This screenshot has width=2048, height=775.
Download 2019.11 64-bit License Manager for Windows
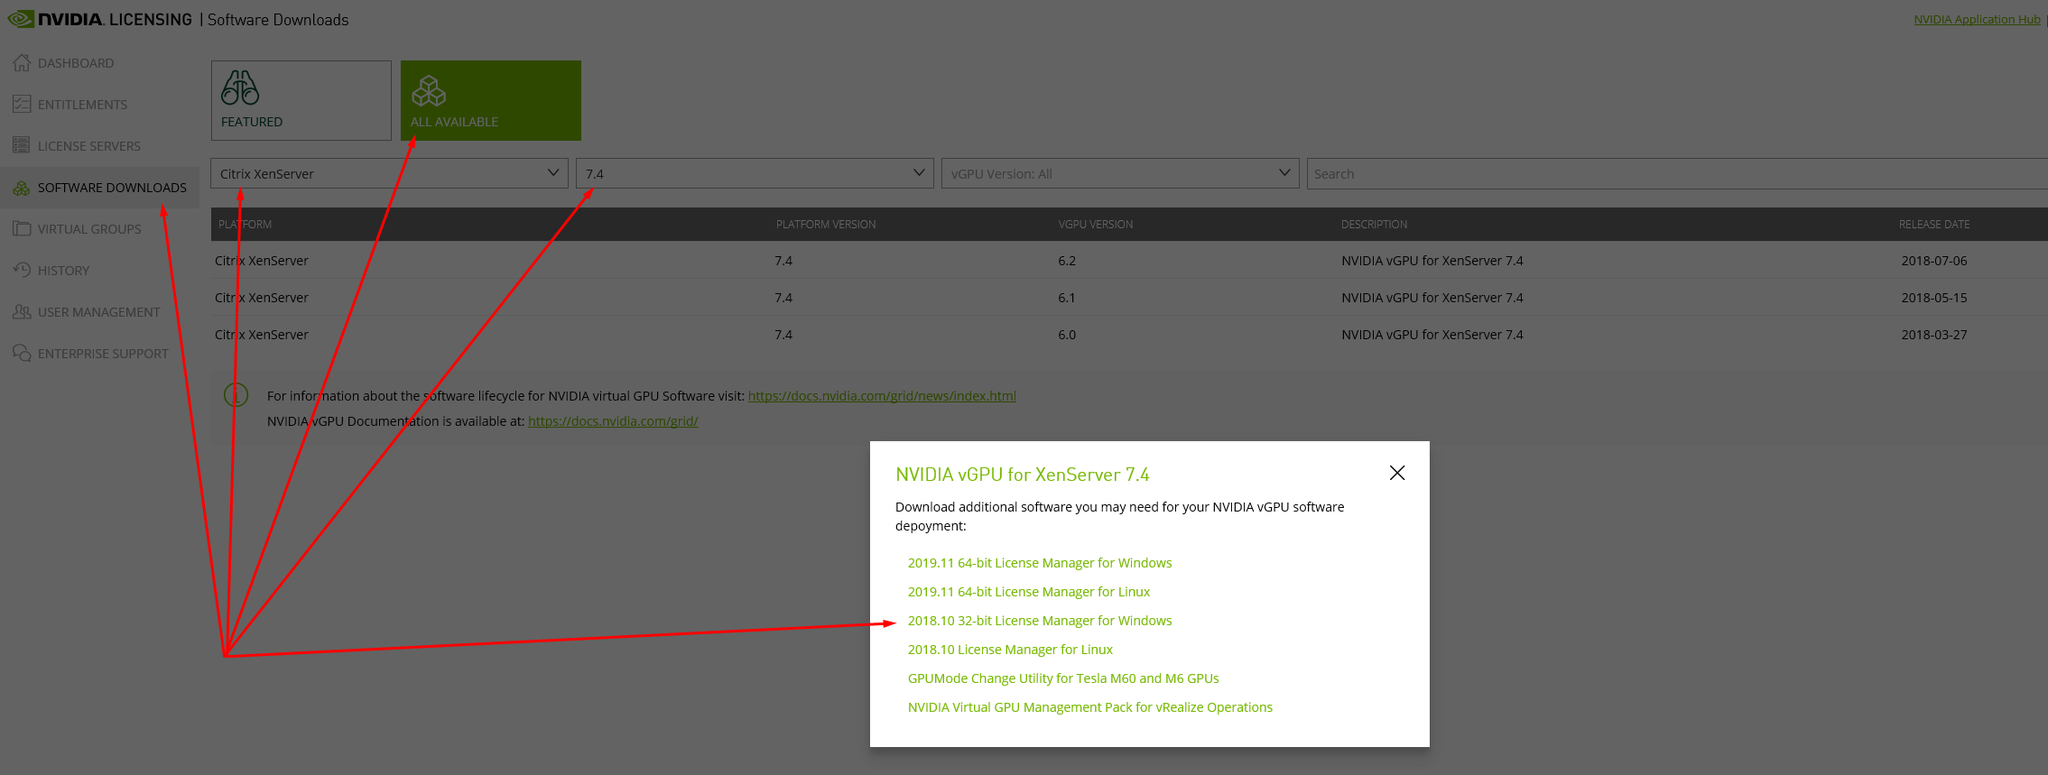(1040, 563)
